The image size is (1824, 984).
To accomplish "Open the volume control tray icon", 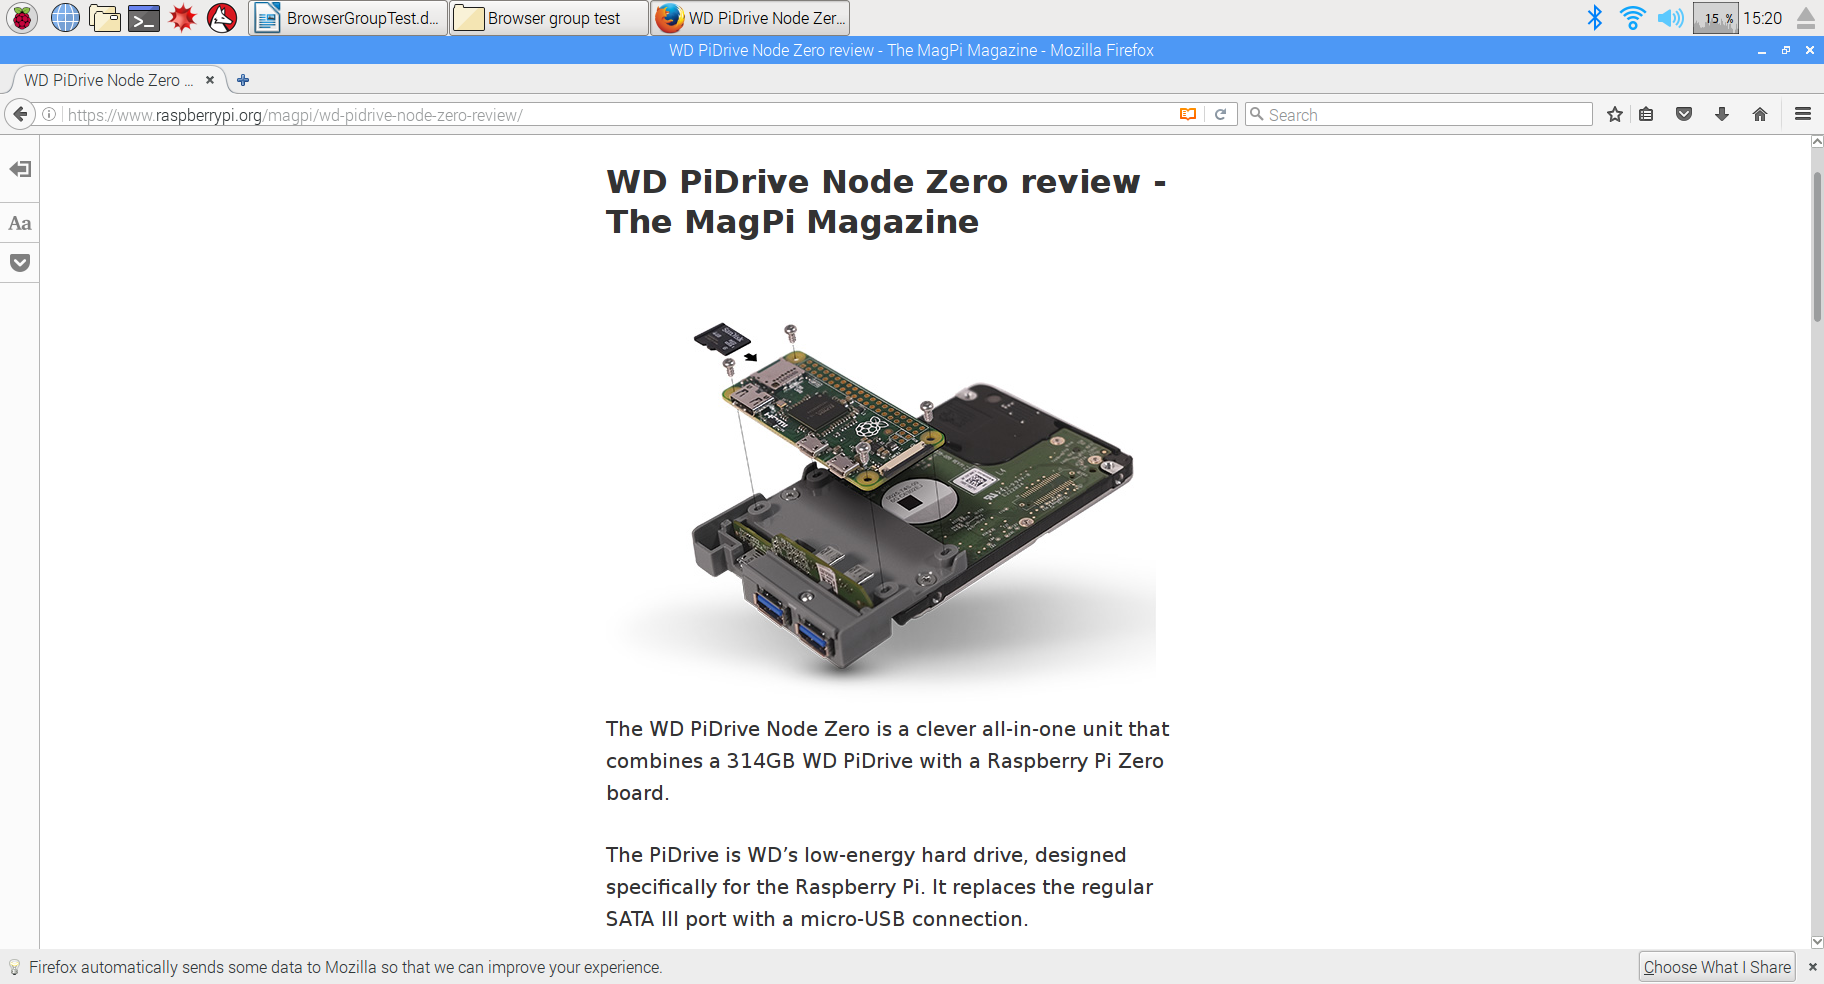I will pos(1670,18).
